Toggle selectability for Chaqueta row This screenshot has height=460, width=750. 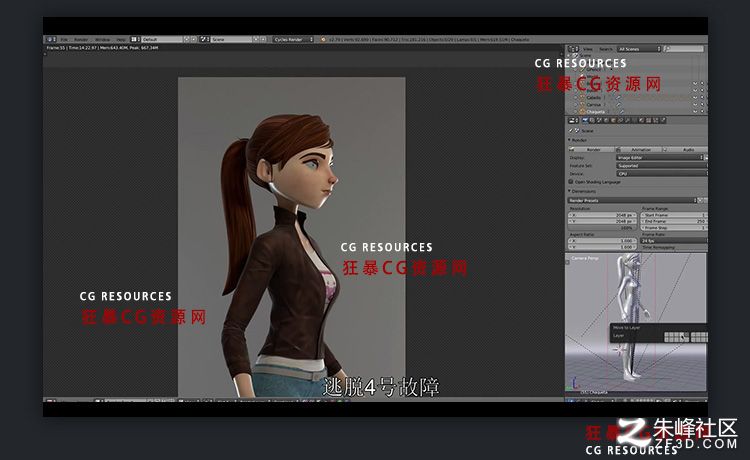(702, 111)
